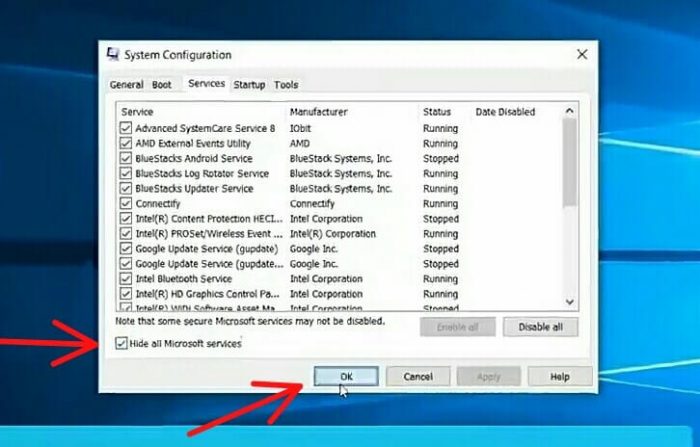The height and width of the screenshot is (447, 700).
Task: Click the services list scrollbar thumb
Action: click(570, 163)
